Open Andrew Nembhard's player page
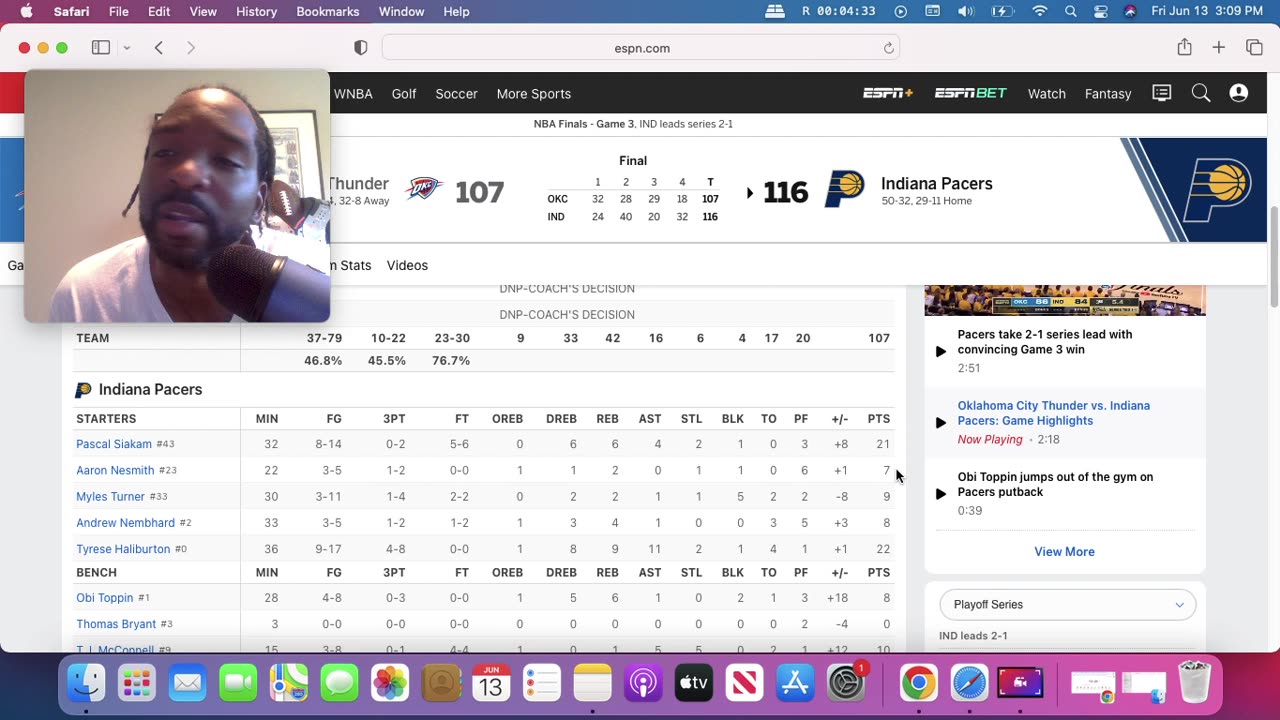This screenshot has height=720, width=1280. (125, 522)
